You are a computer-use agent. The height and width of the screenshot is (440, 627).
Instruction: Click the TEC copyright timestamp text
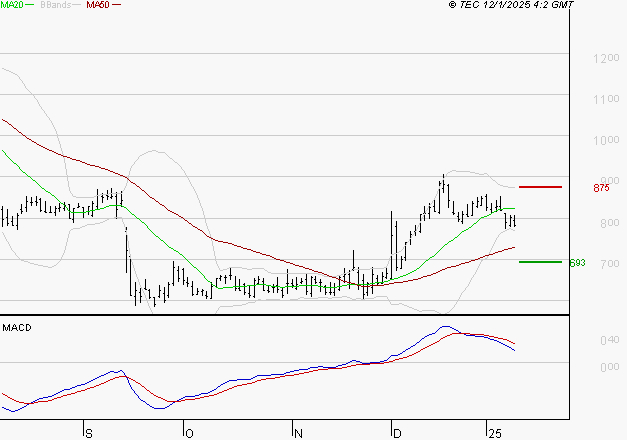coord(511,5)
